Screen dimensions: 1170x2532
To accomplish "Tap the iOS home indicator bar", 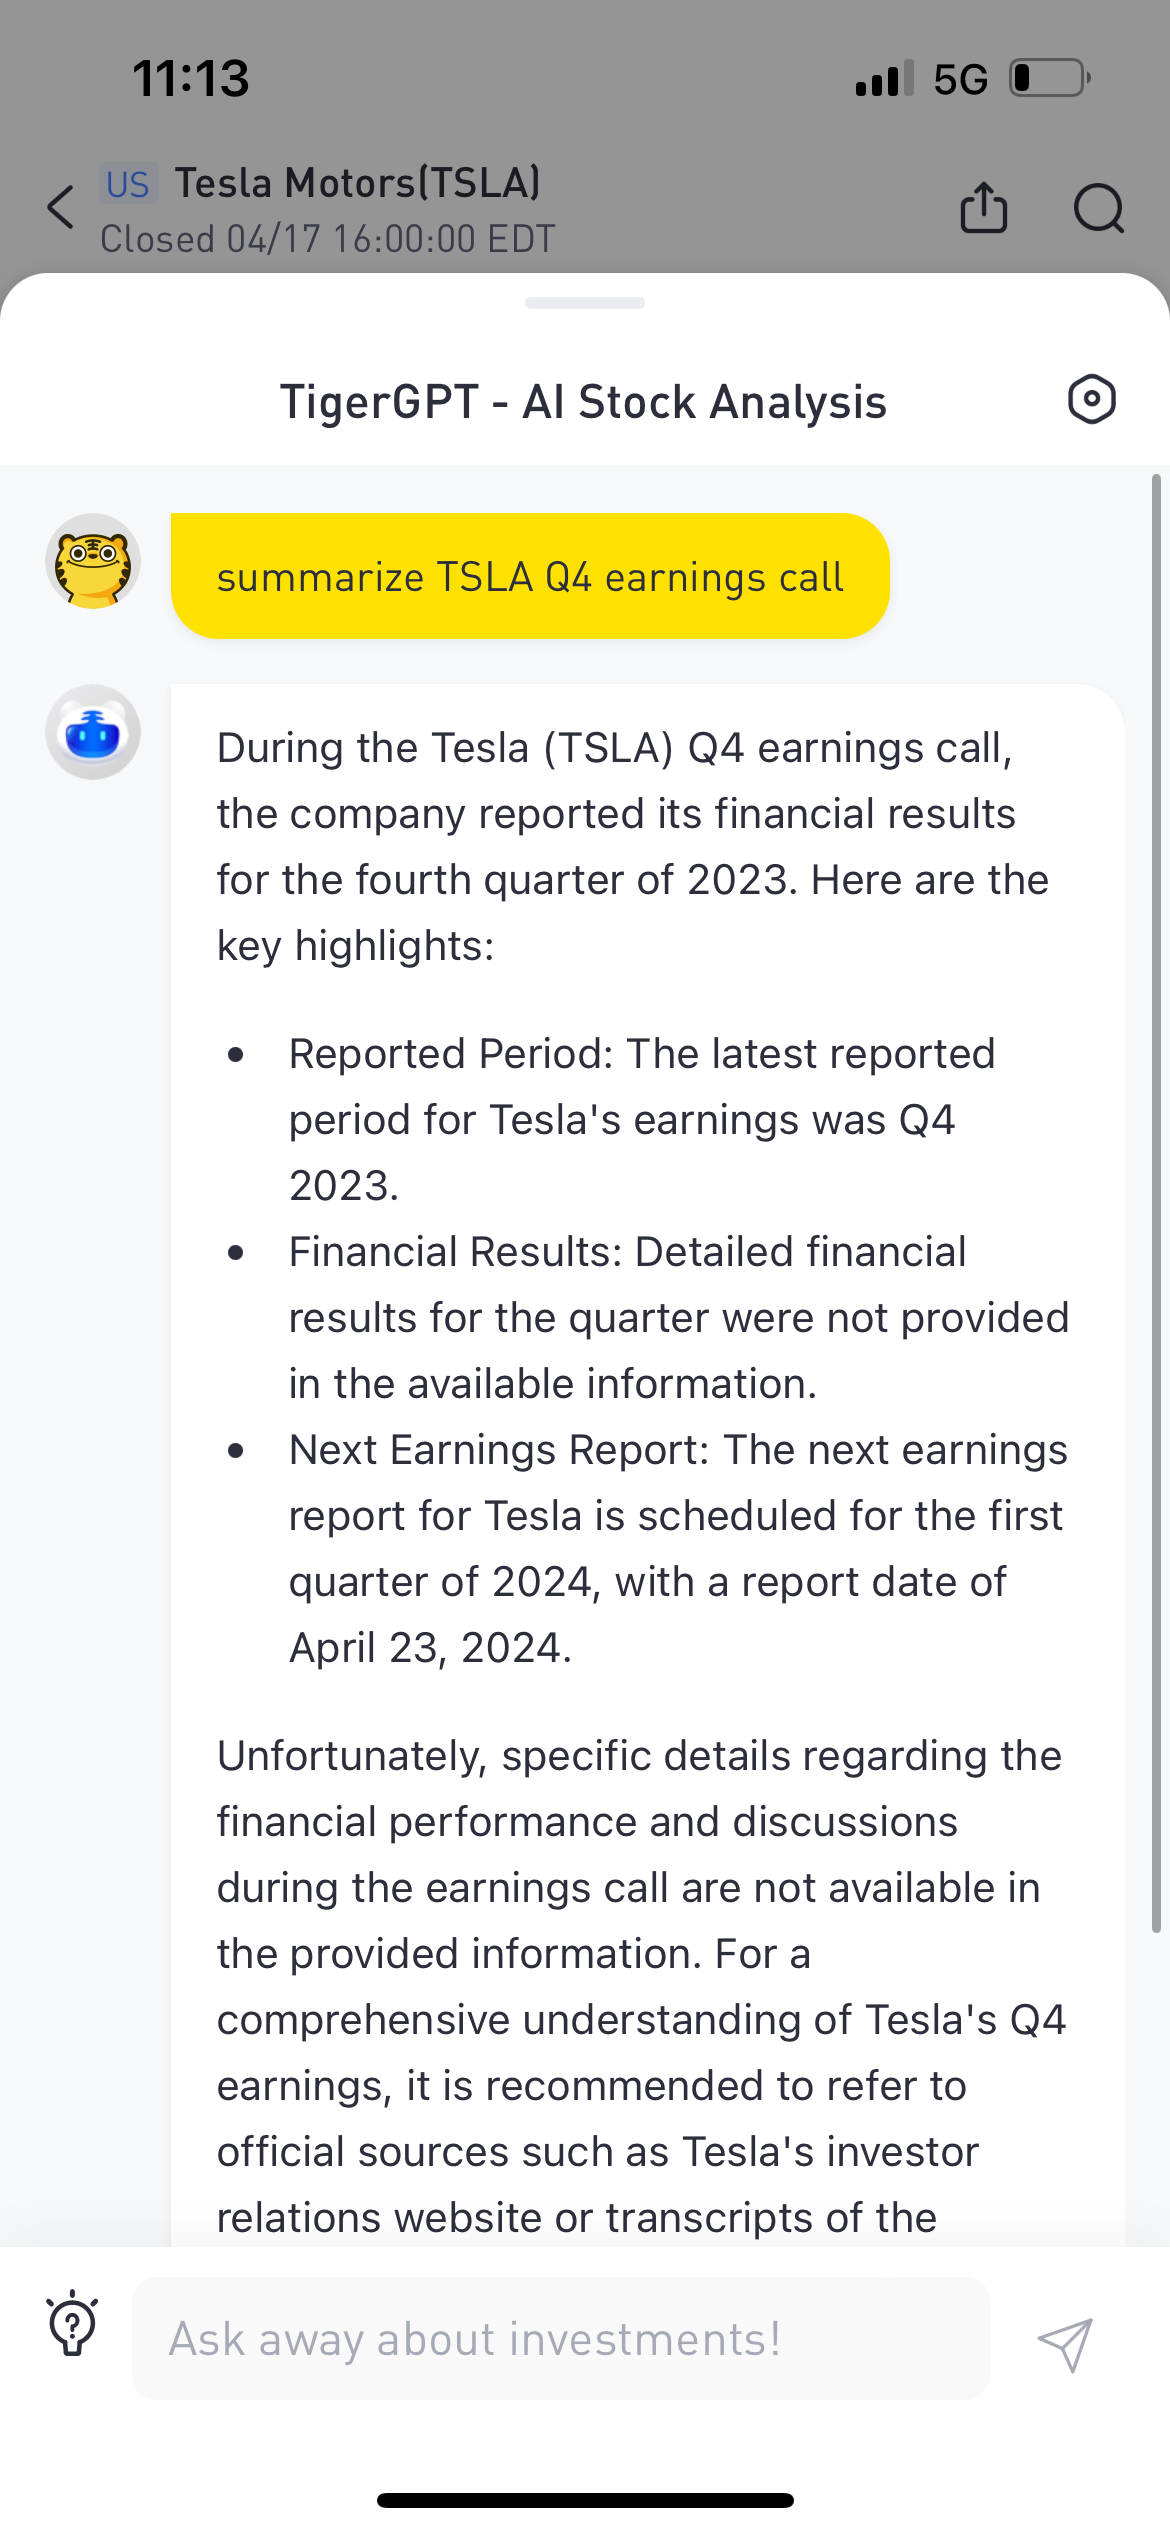I will 585,2500.
